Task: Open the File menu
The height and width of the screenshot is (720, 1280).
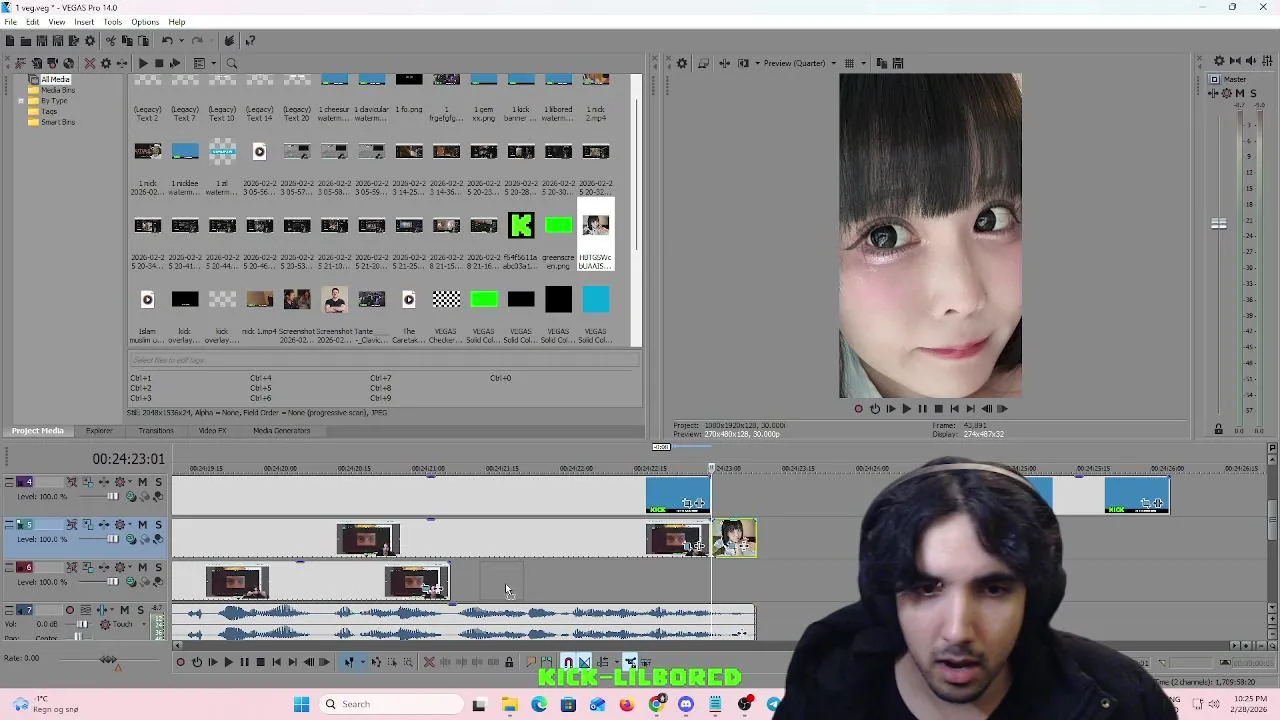Action: coord(10,22)
